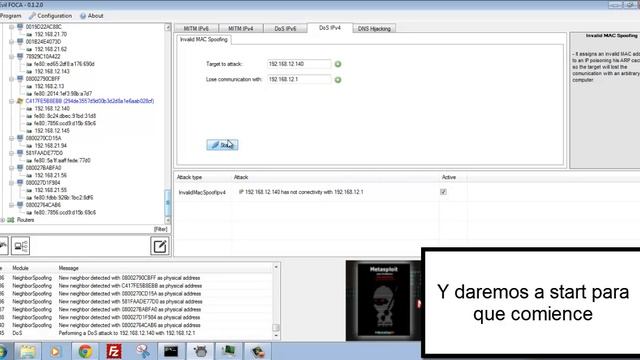The width and height of the screenshot is (640, 360).
Task: Click tree panel vertical scrollbar thumb
Action: [x=167, y=203]
